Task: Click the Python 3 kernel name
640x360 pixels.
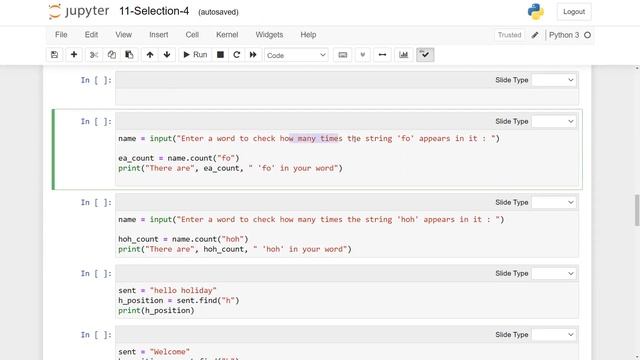Action: coord(564,35)
